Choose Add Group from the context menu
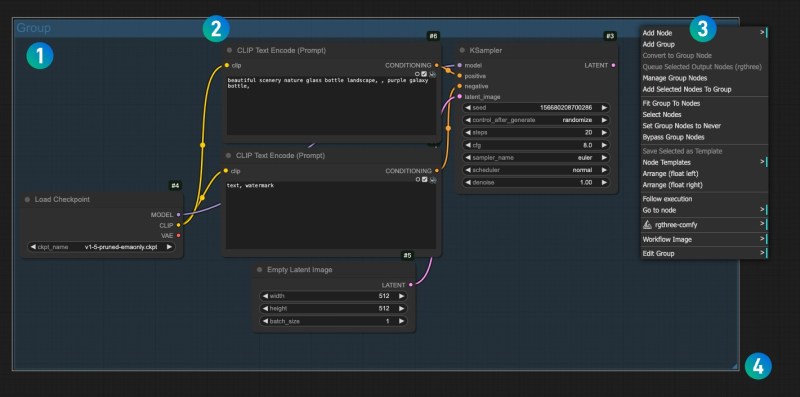Viewport: 800px width, 397px height. point(704,44)
